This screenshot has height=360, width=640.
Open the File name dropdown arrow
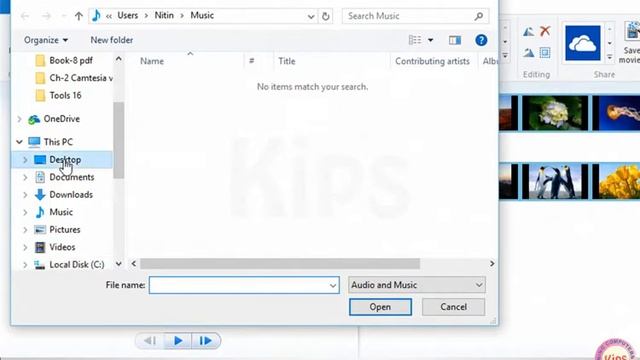tap(333, 285)
